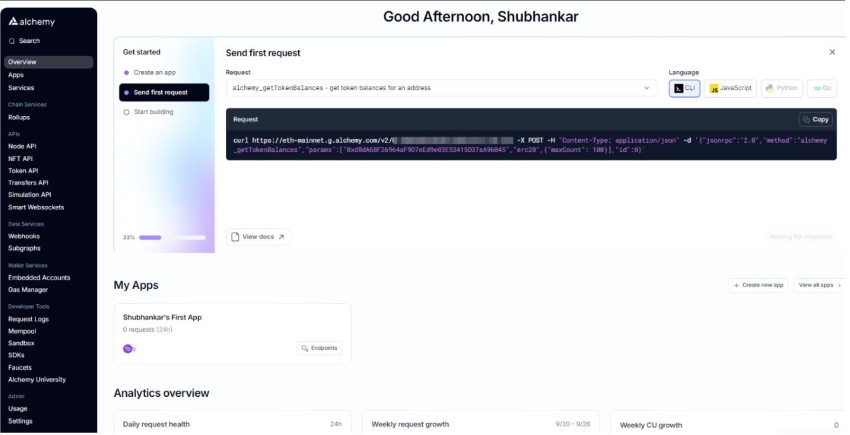This screenshot has height=435, width=850.
Task: Click Create new app button
Action: tap(758, 285)
